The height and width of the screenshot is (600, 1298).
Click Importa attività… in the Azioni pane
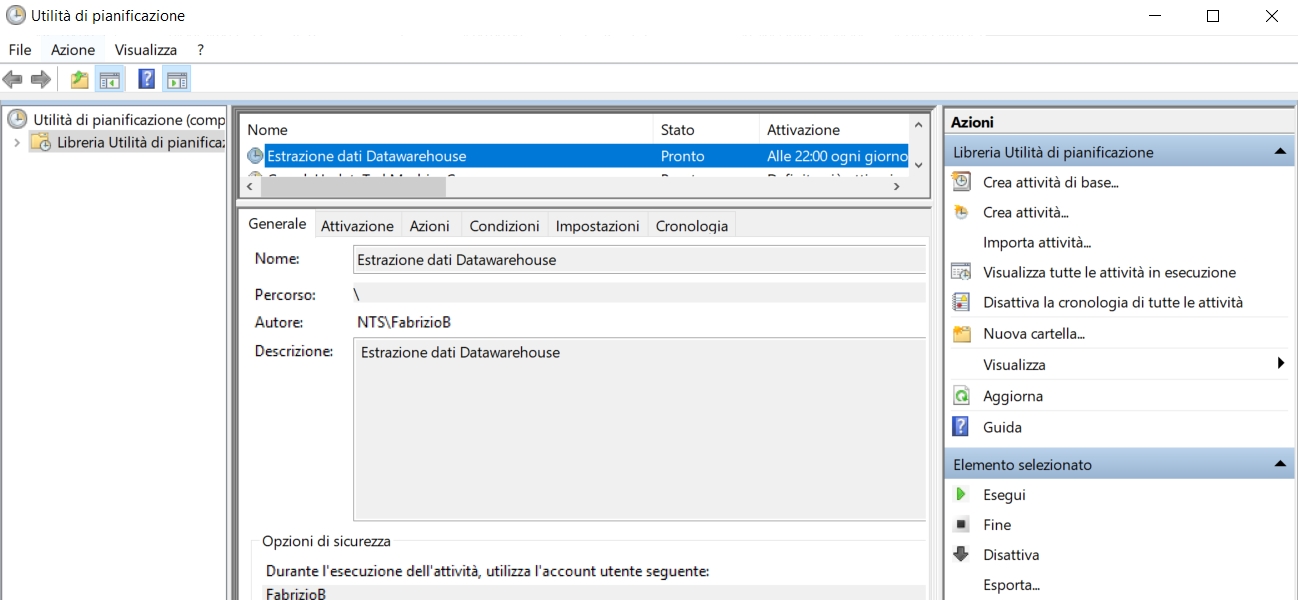(1036, 242)
